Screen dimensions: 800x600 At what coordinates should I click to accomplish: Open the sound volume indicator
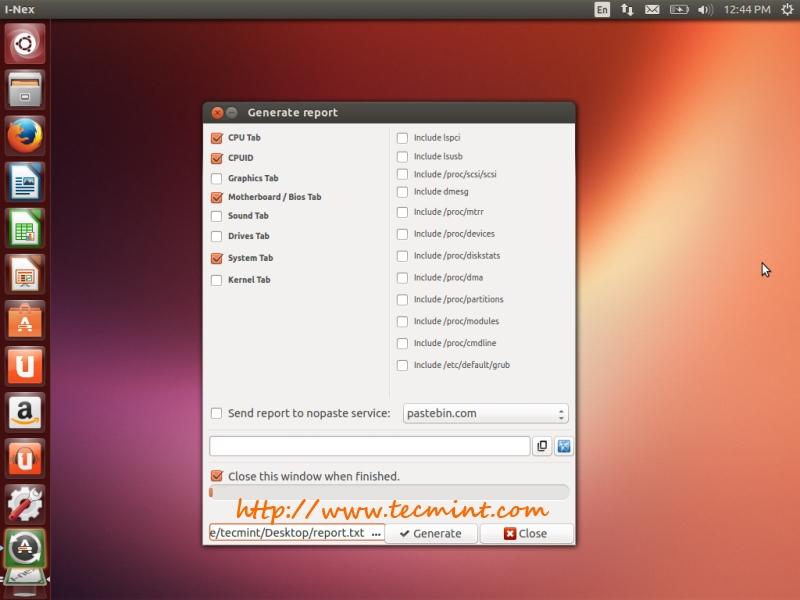[705, 10]
